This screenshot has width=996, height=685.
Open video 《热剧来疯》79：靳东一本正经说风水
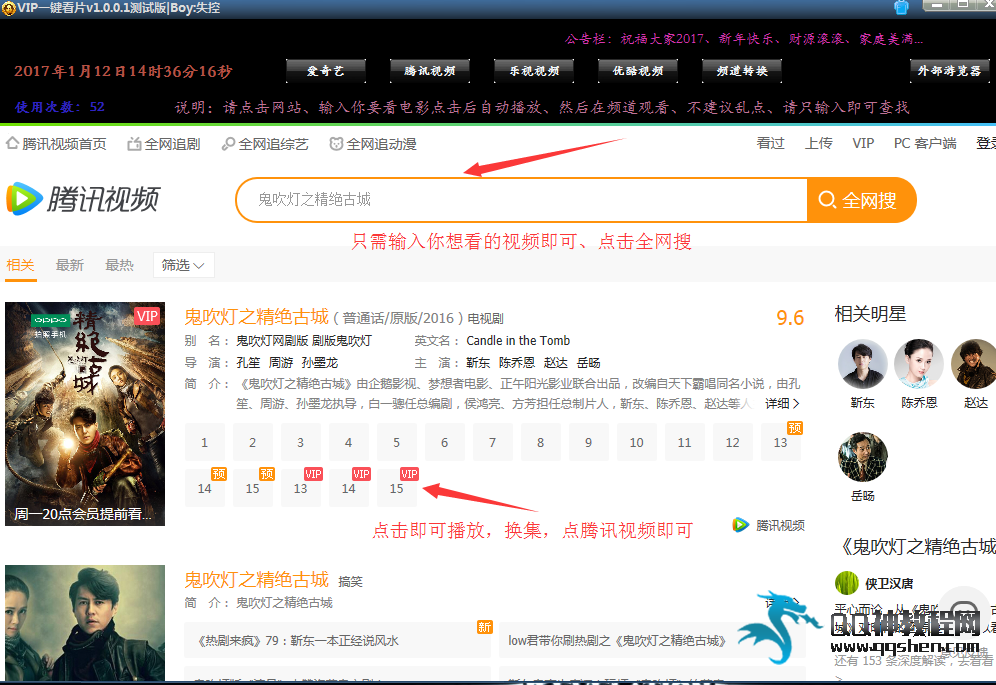click(337, 641)
